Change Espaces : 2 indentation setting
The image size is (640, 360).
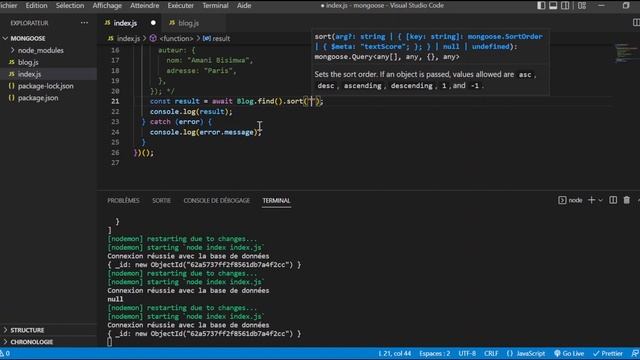click(435, 353)
